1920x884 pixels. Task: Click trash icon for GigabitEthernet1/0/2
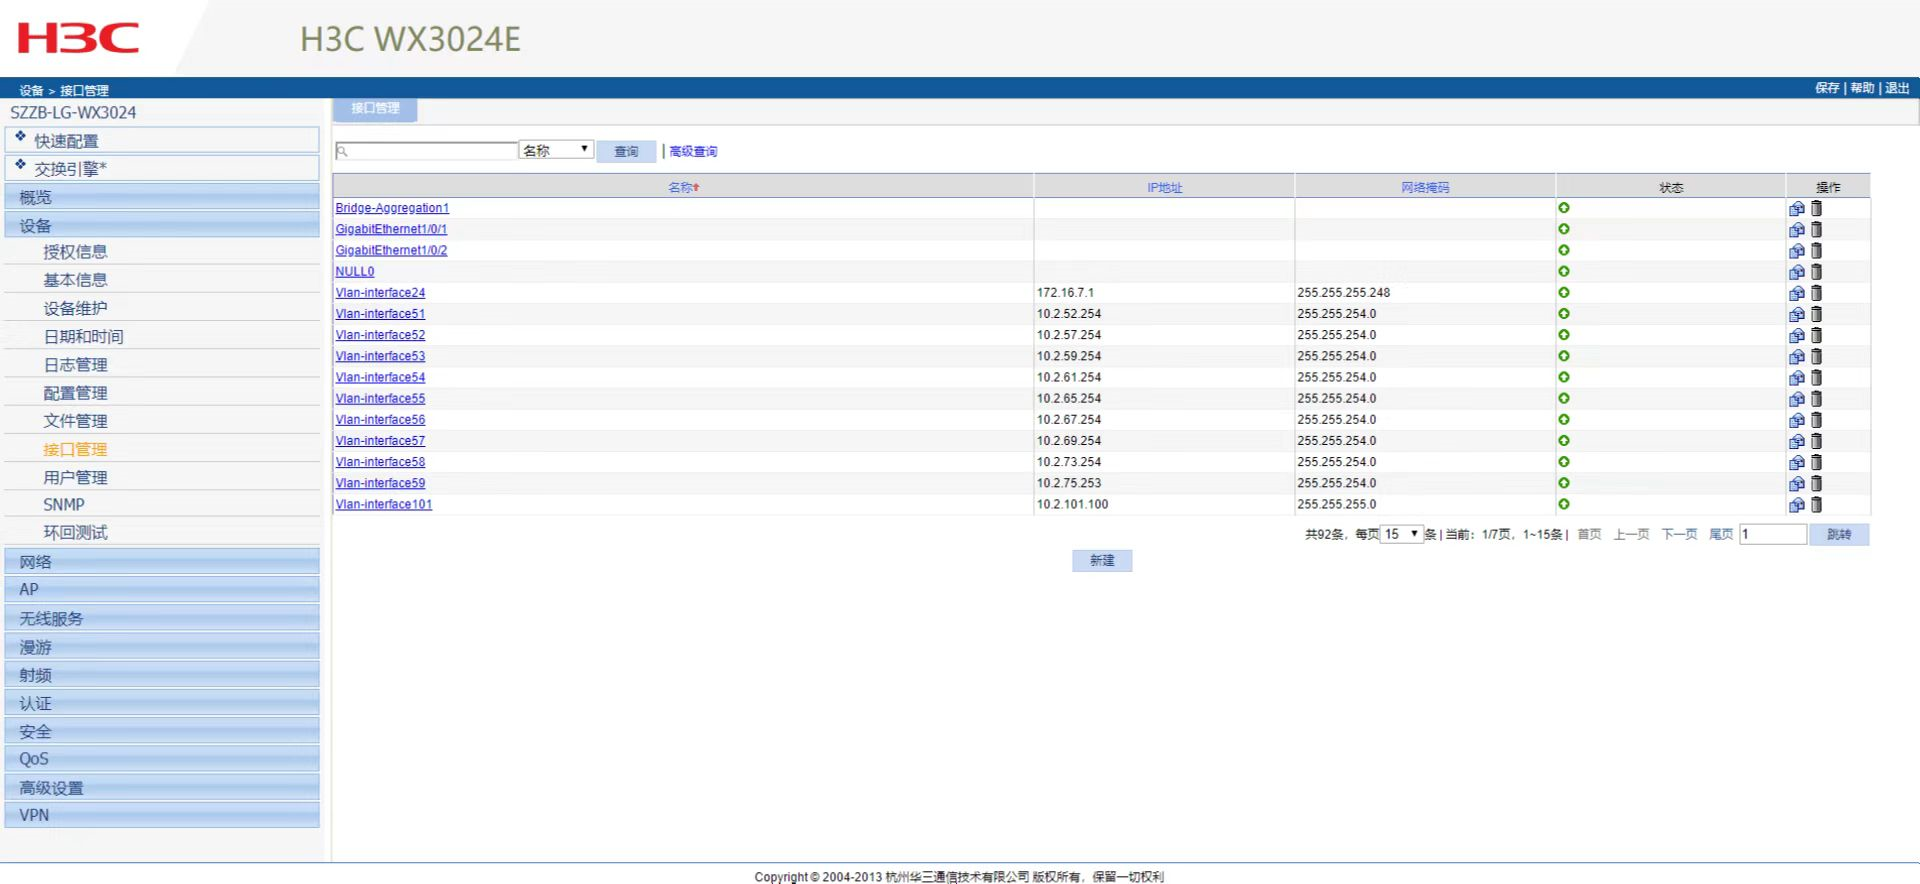1816,250
